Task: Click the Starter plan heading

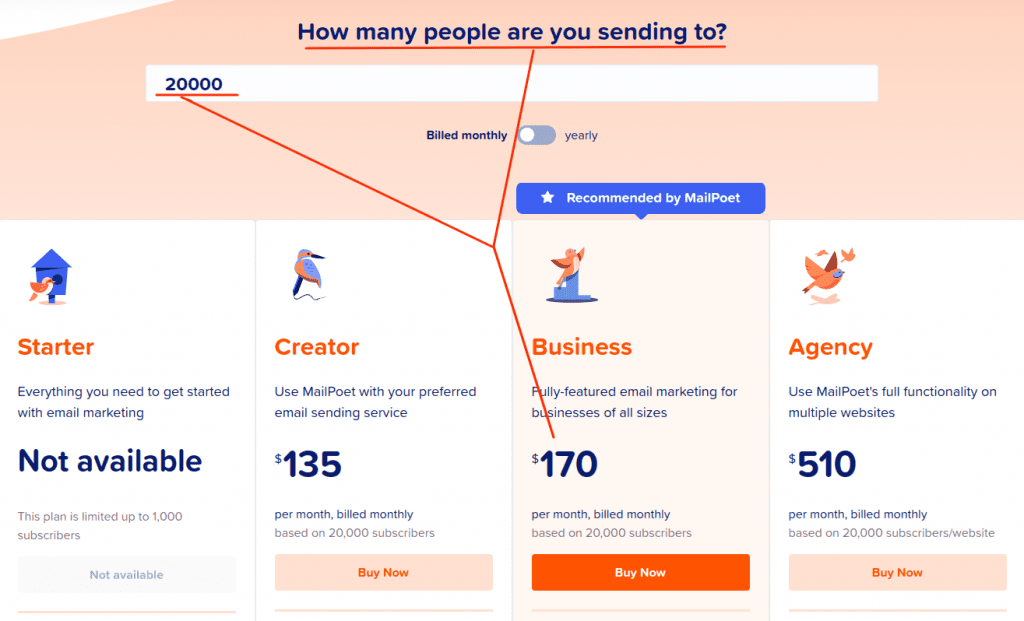Action: point(56,347)
